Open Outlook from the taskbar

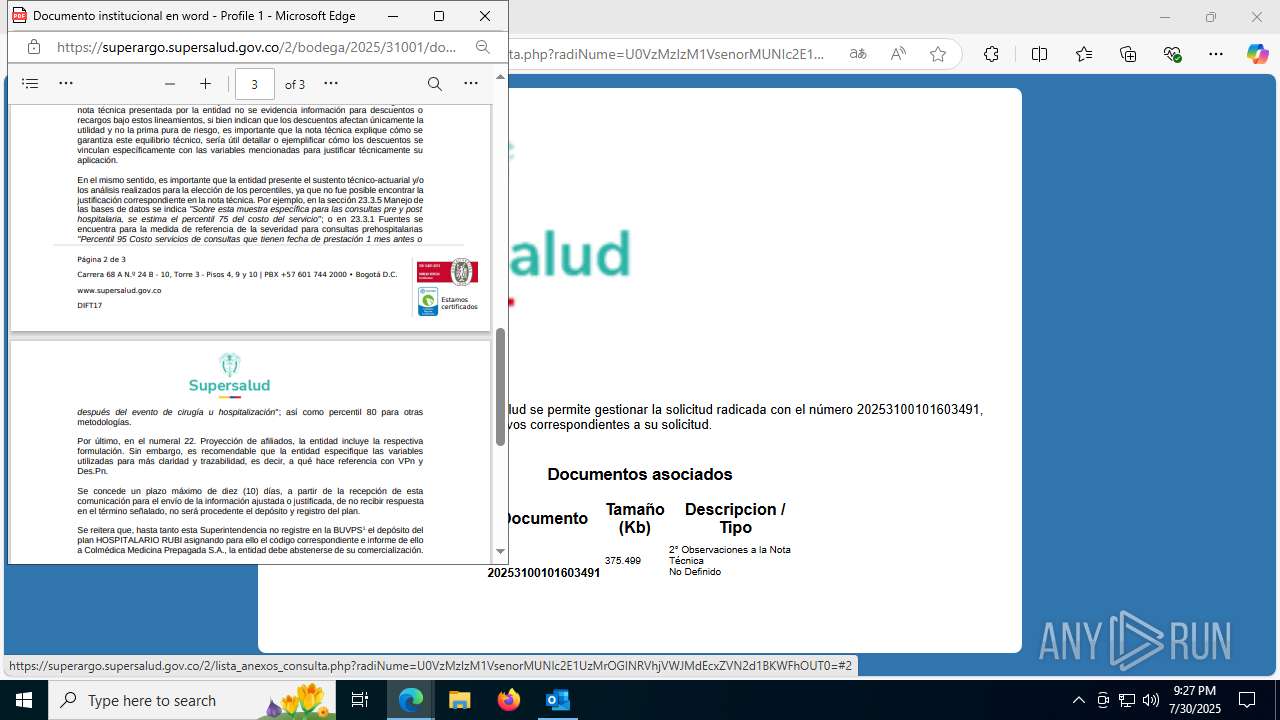tap(558, 700)
